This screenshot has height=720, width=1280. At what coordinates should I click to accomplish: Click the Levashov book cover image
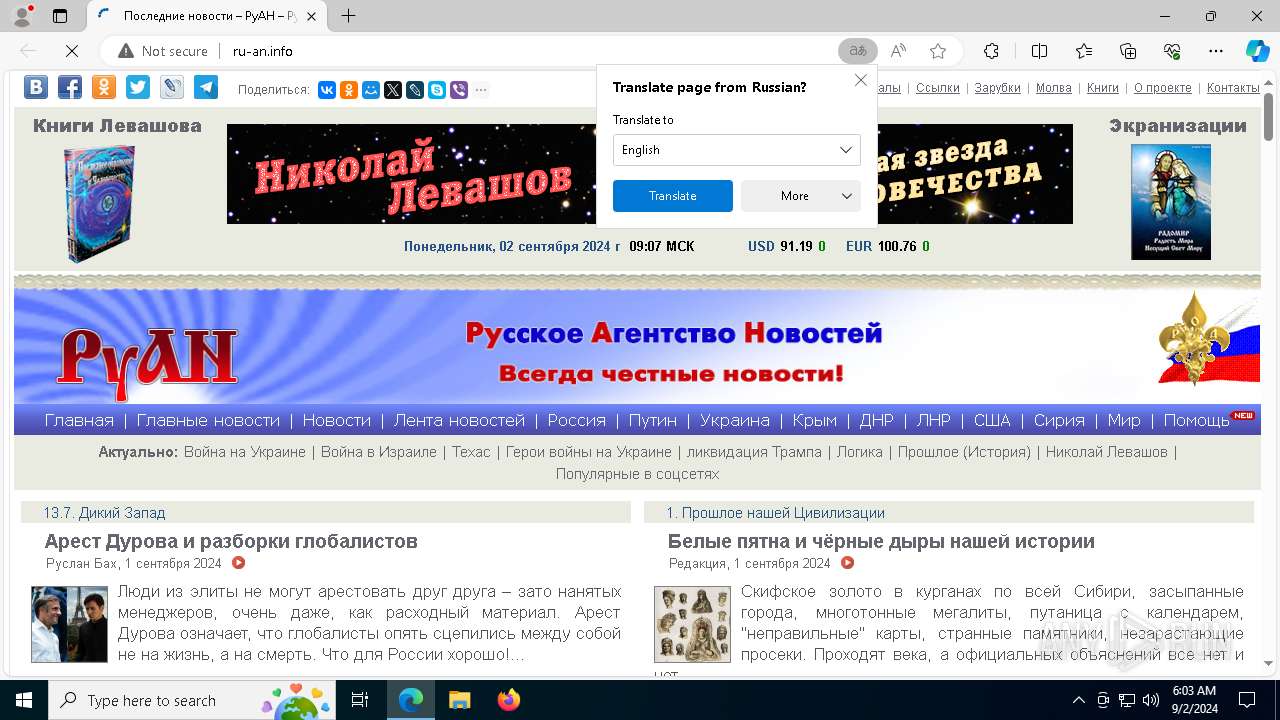tap(99, 204)
